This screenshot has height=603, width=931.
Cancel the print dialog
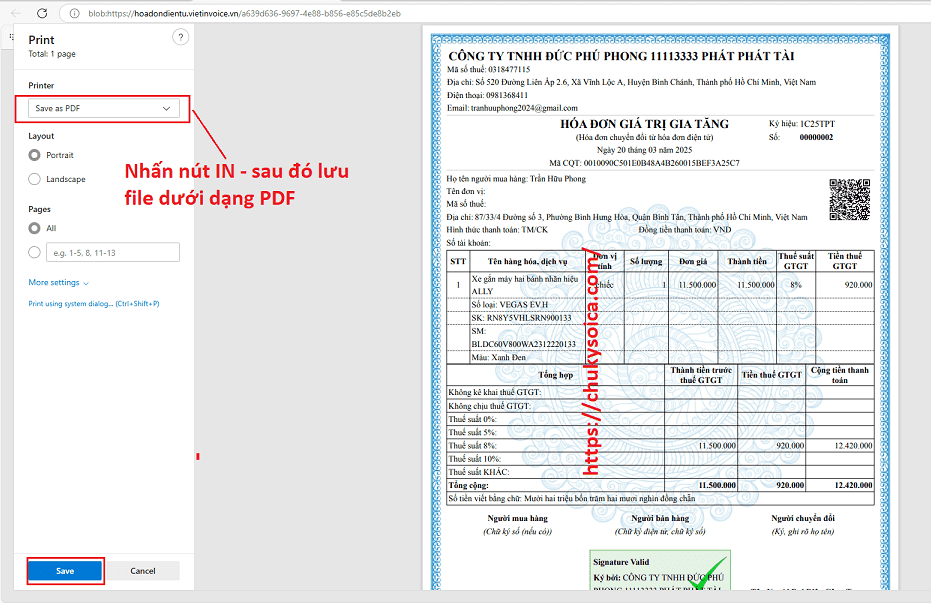142,570
